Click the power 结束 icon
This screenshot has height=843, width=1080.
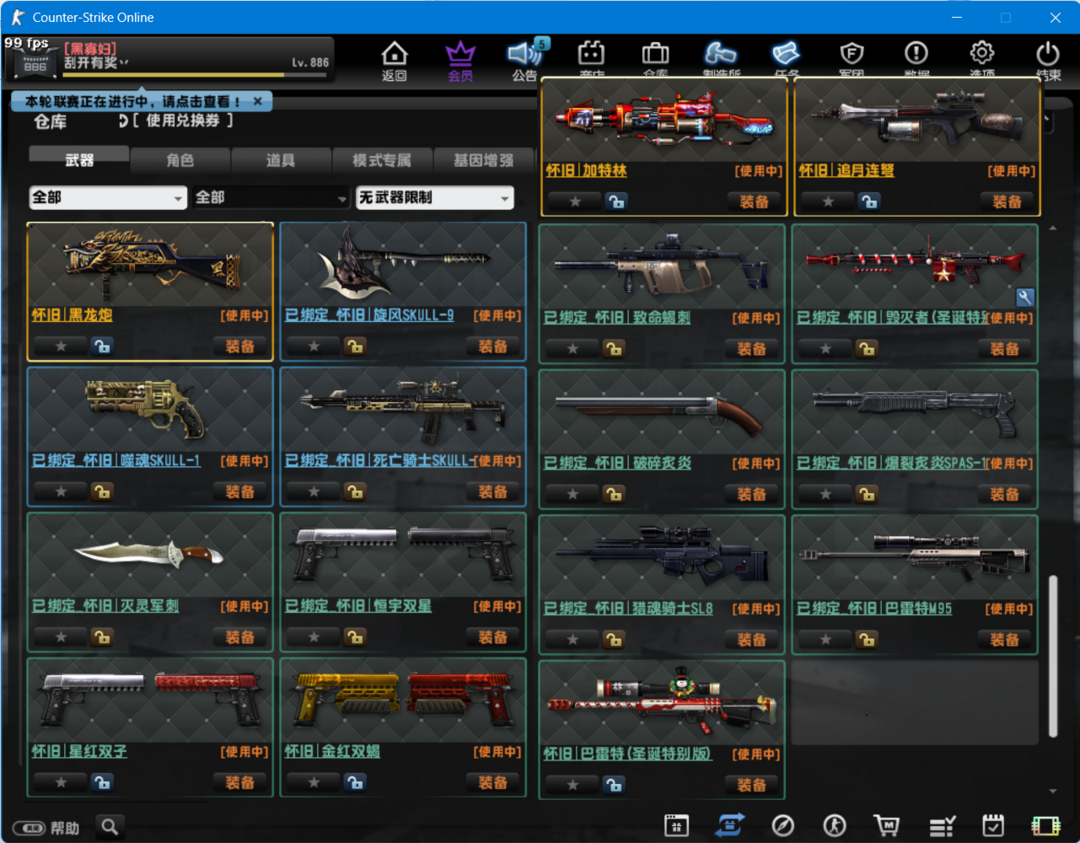pyautogui.click(x=1048, y=54)
